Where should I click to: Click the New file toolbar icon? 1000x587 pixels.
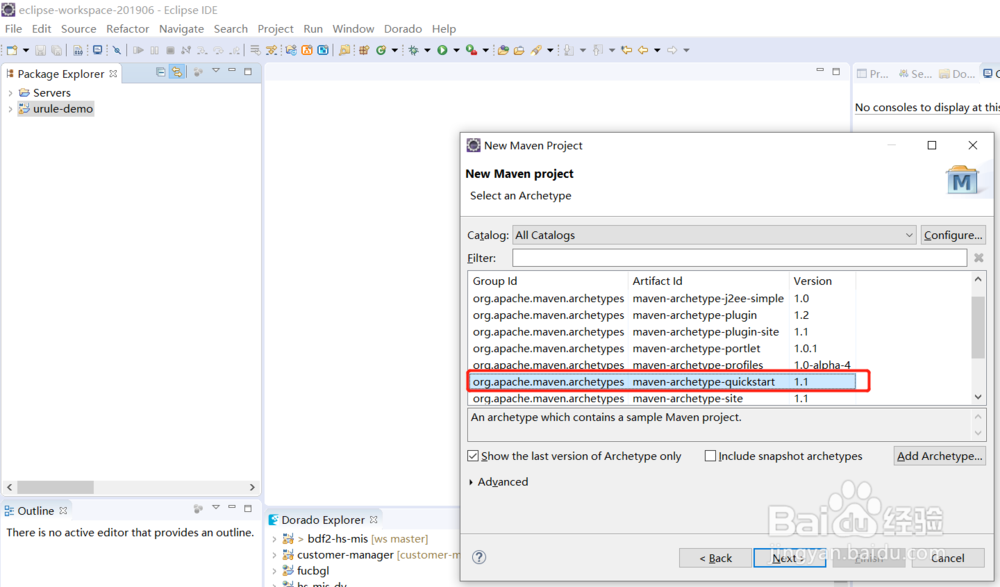click(11, 50)
